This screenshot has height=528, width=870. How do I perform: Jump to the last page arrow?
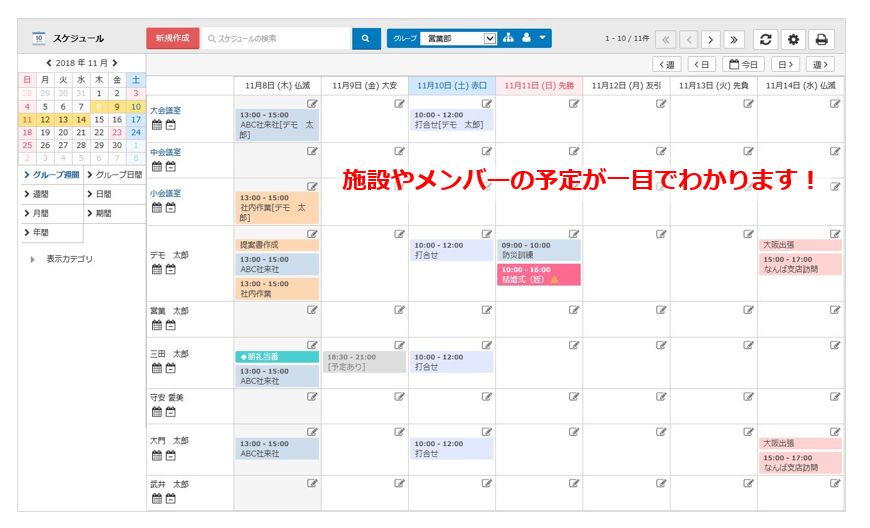pyautogui.click(x=734, y=39)
